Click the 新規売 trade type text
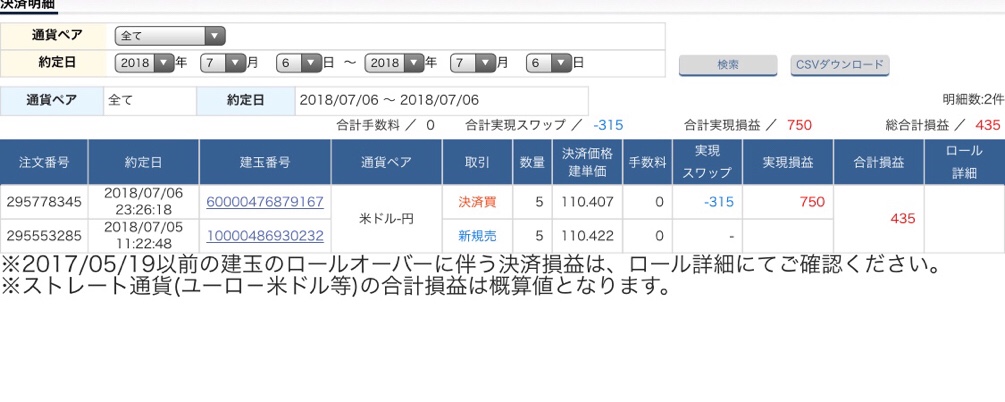Viewport: 1005px width, 402px height. tap(477, 236)
